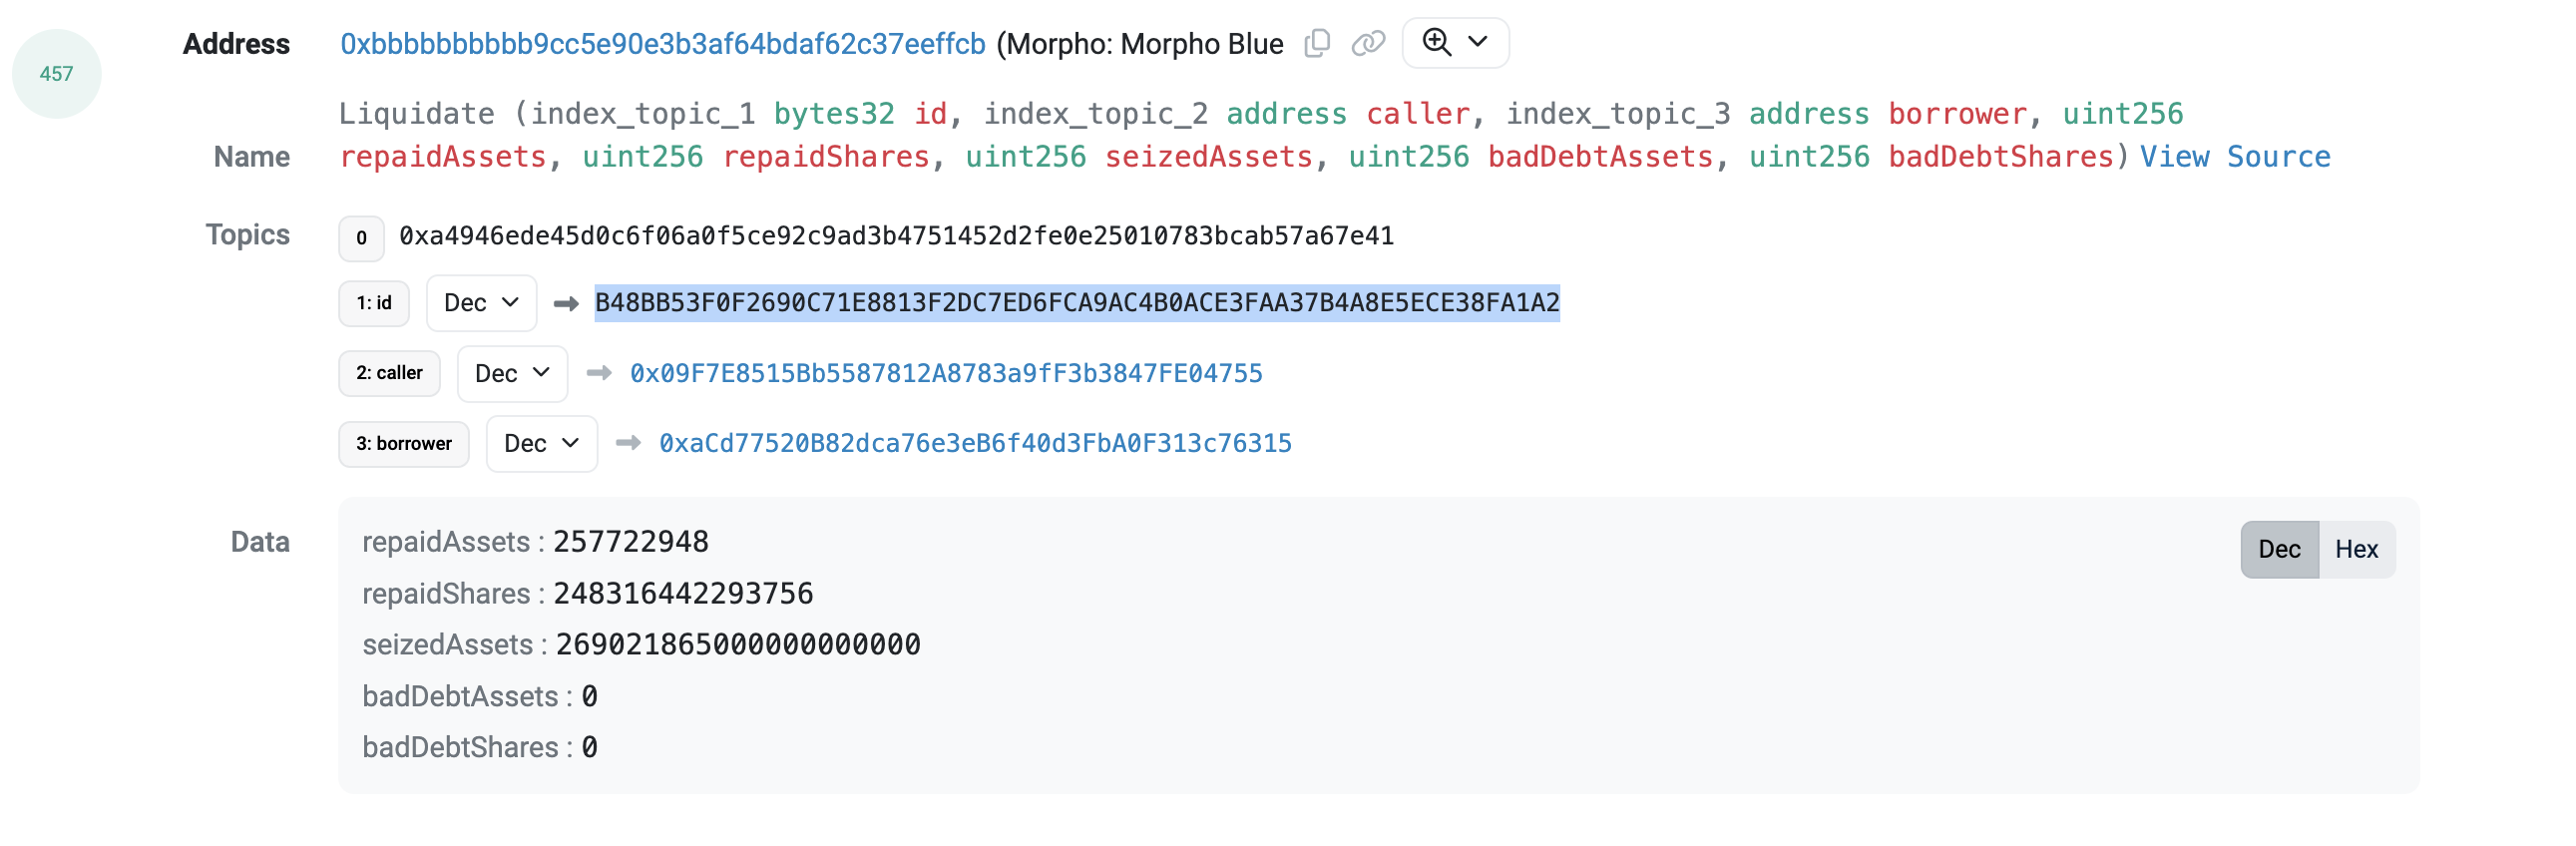Click the 1: id badge

[374, 302]
